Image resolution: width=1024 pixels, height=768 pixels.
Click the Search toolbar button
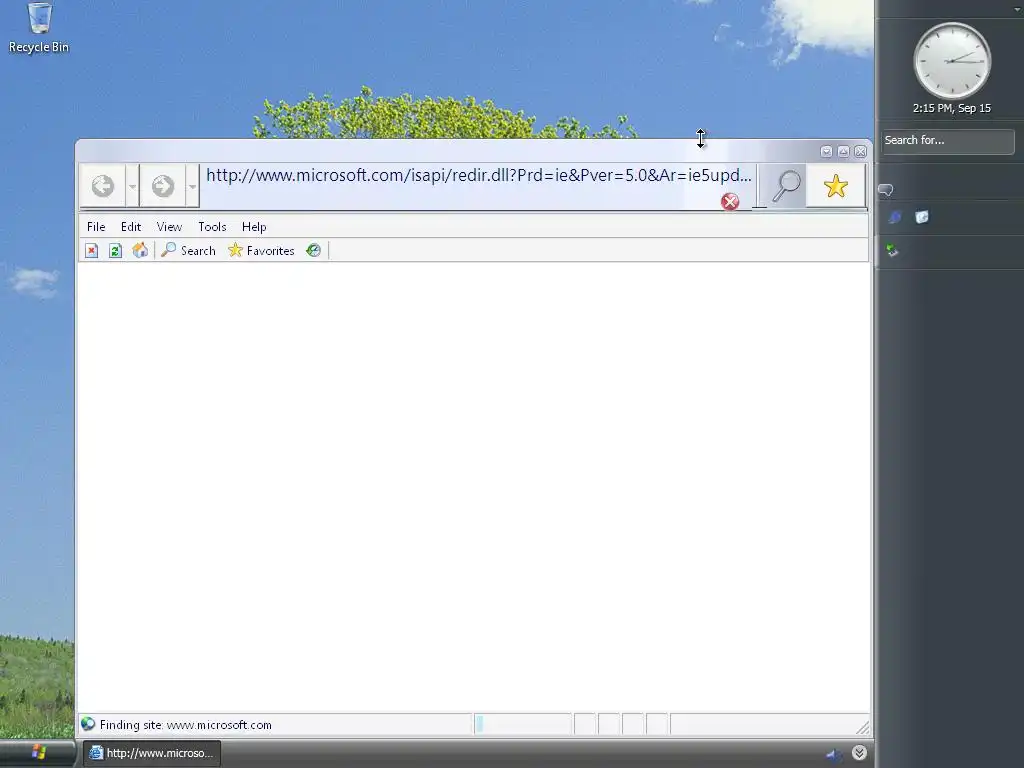[188, 250]
